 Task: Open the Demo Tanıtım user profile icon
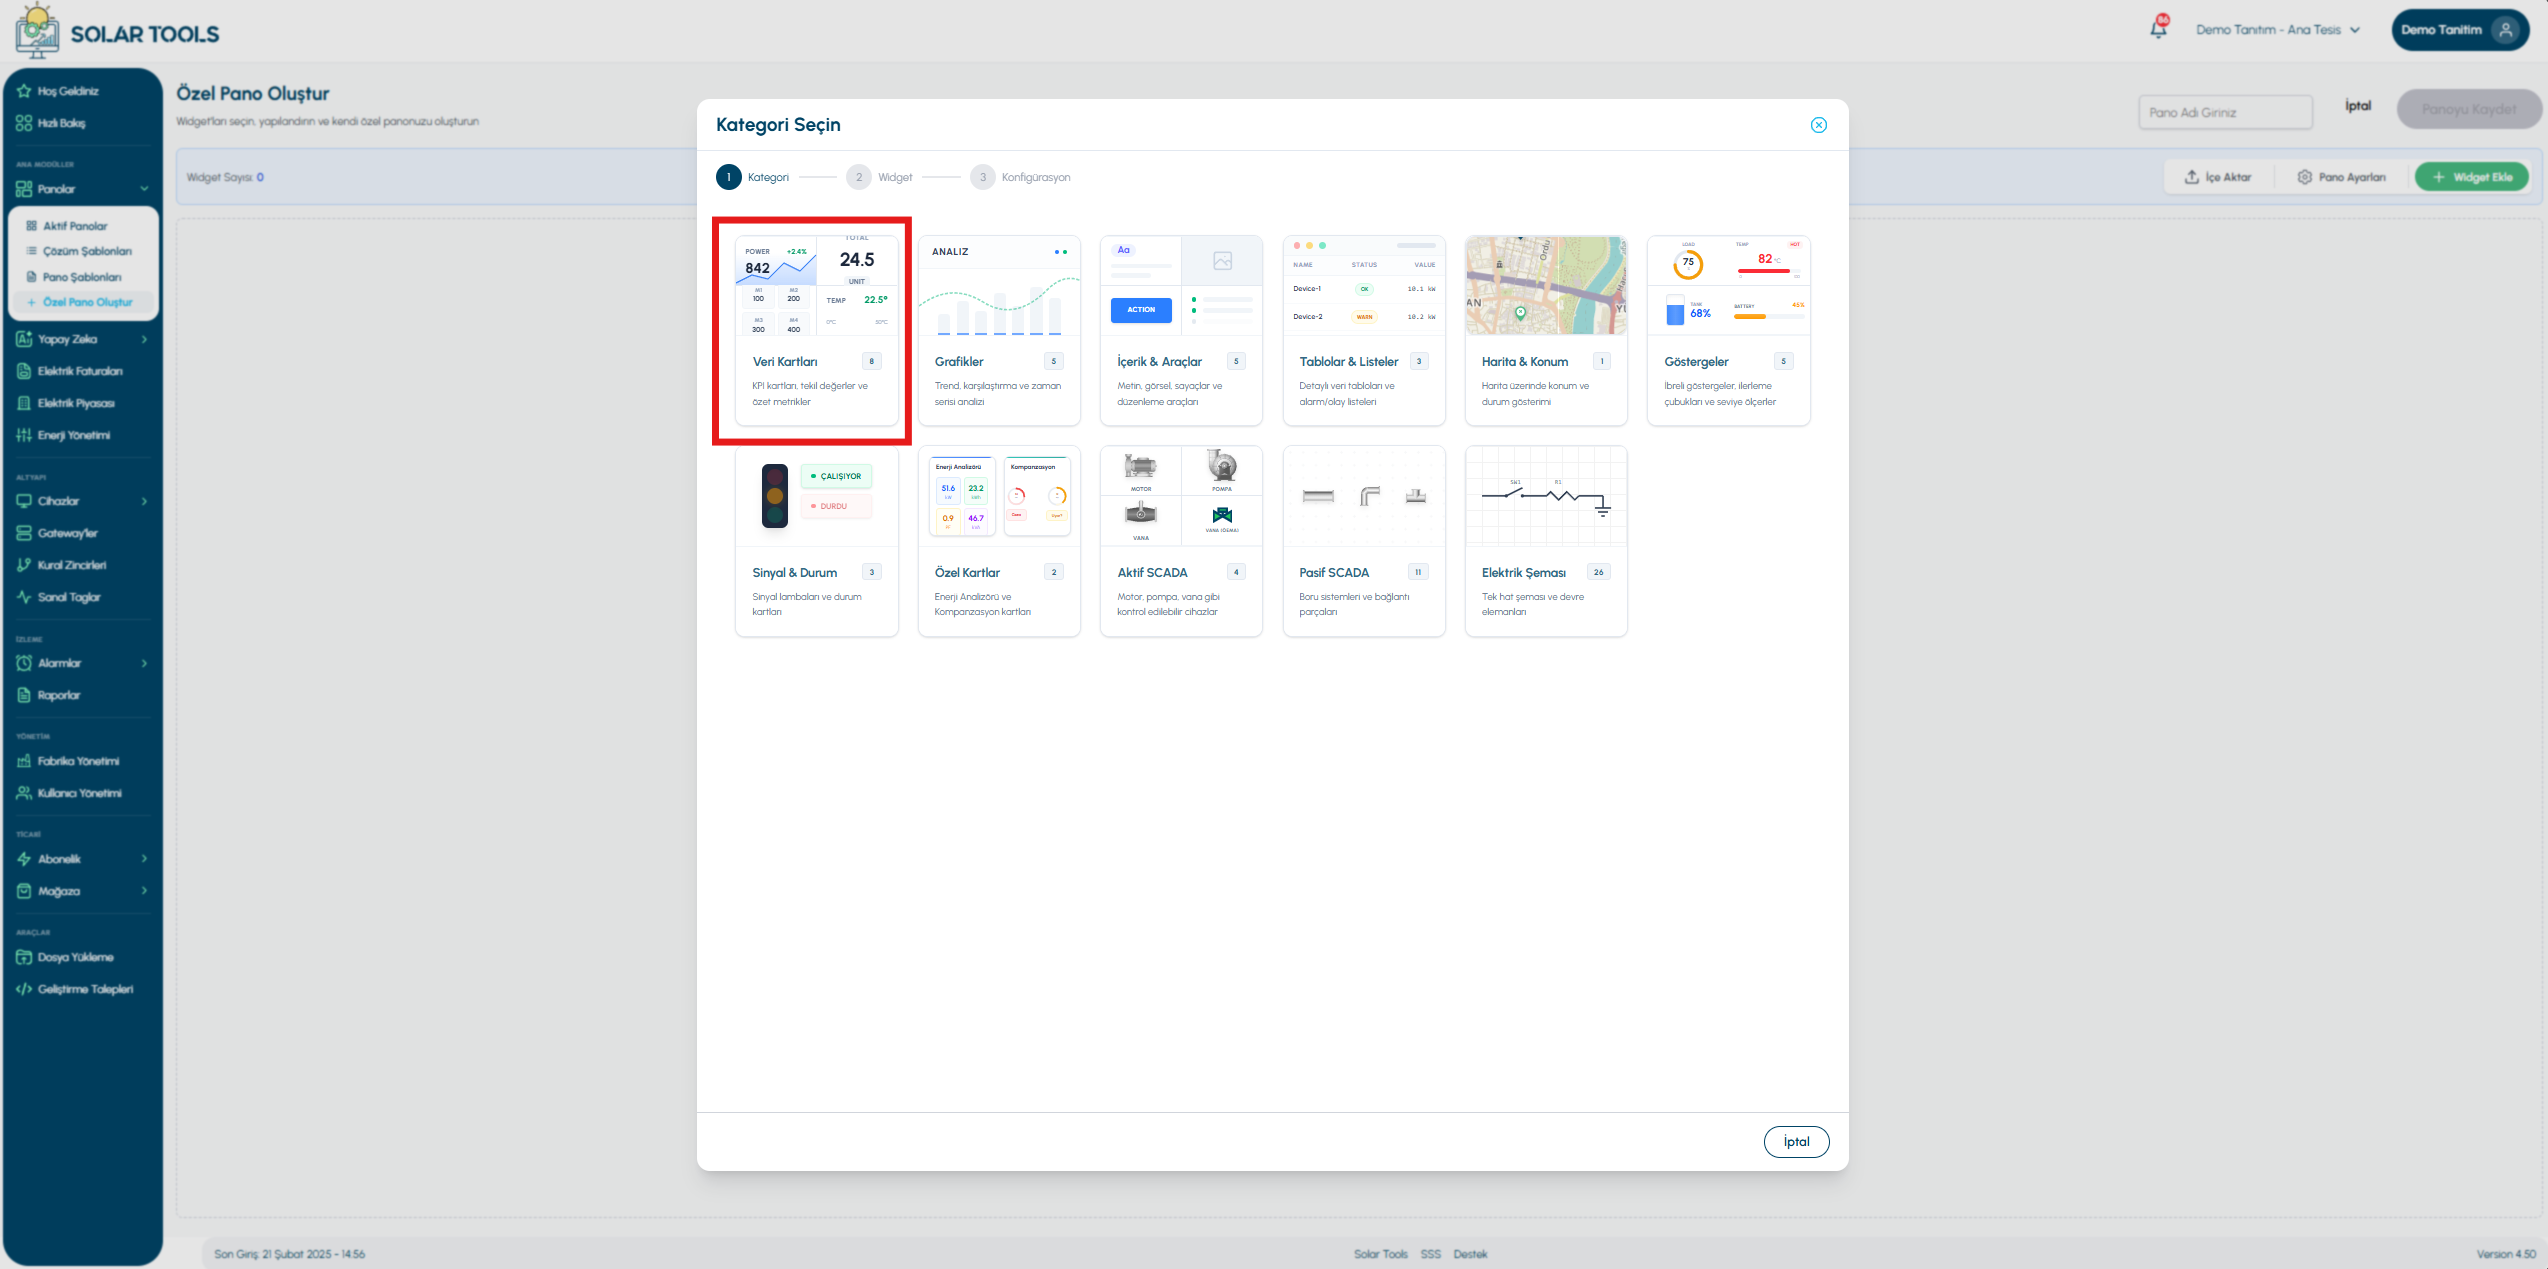tap(2504, 30)
